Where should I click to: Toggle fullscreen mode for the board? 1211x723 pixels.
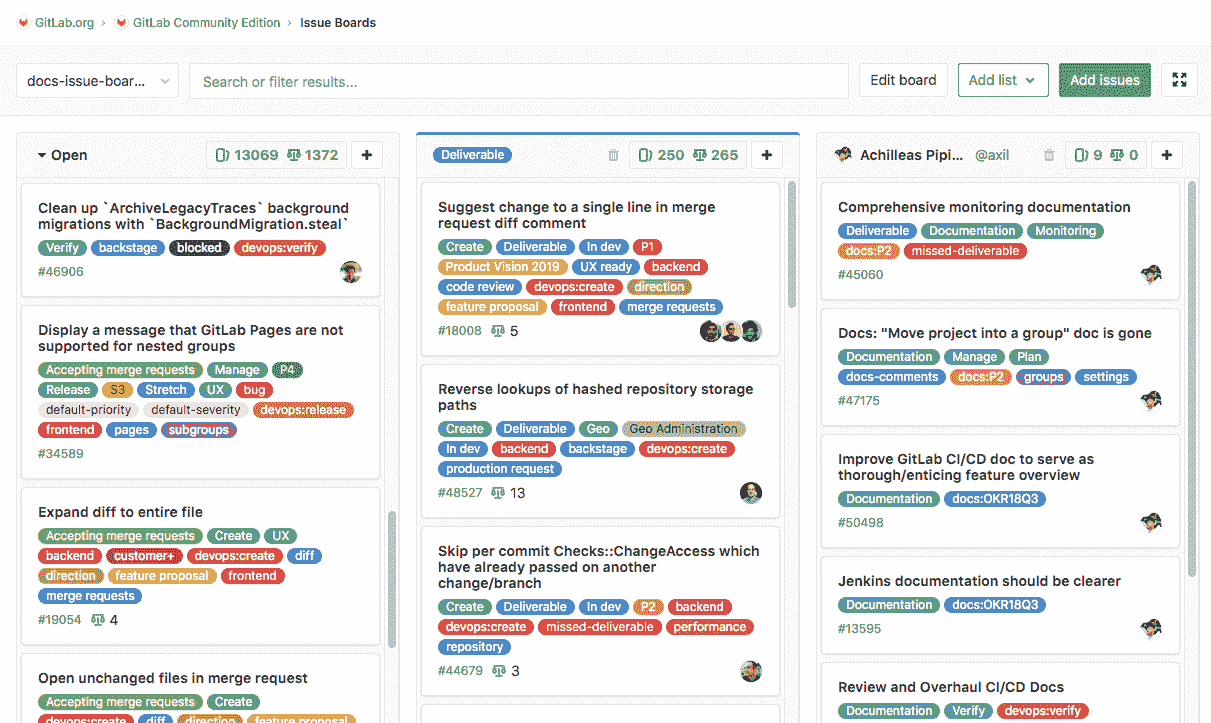(1179, 79)
